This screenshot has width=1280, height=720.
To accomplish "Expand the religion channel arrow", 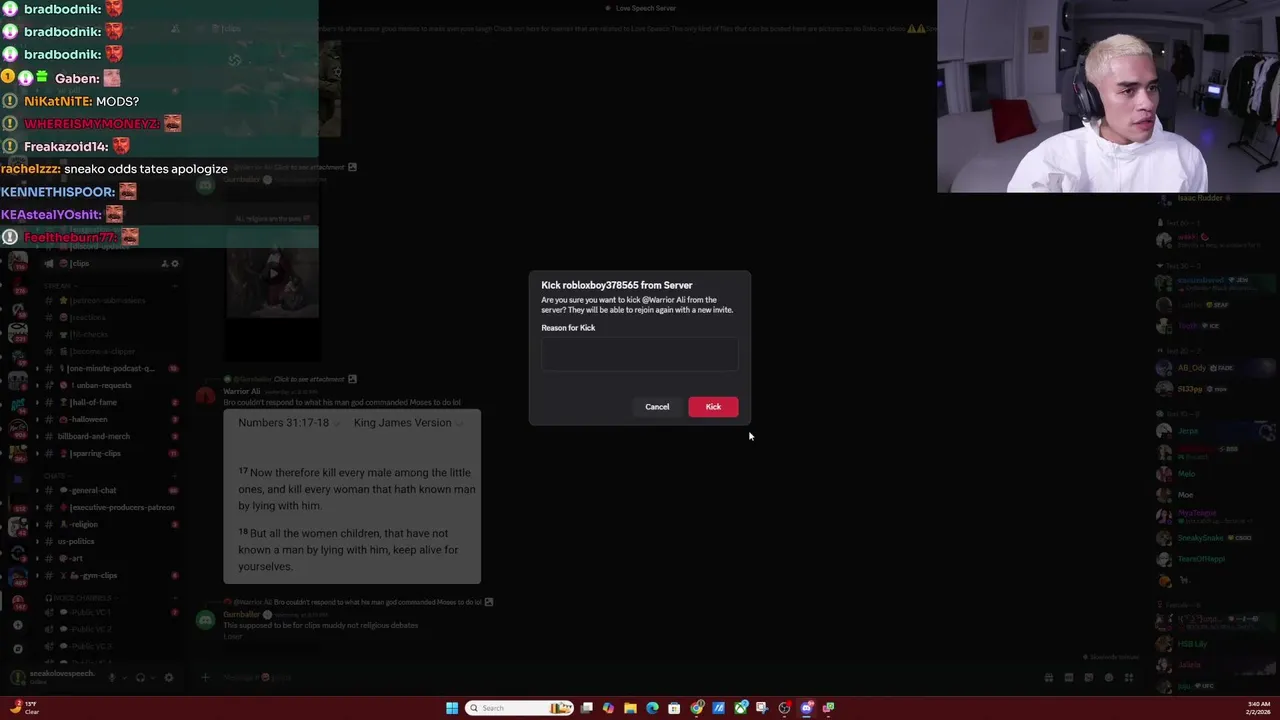I will point(37,524).
